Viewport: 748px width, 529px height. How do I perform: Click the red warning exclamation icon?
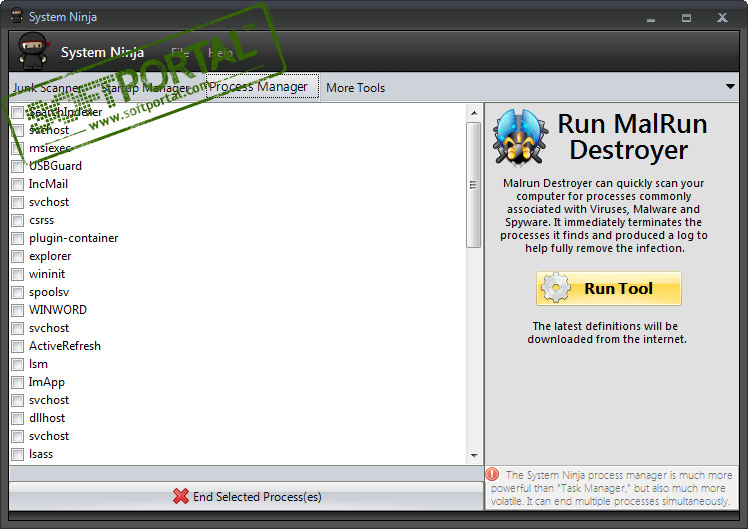tap(492, 474)
